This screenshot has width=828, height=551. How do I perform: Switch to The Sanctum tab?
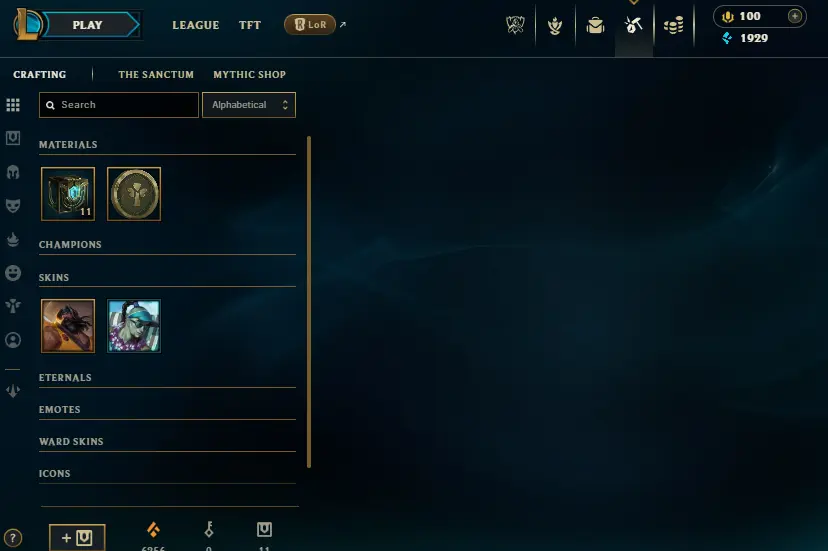[x=156, y=74]
